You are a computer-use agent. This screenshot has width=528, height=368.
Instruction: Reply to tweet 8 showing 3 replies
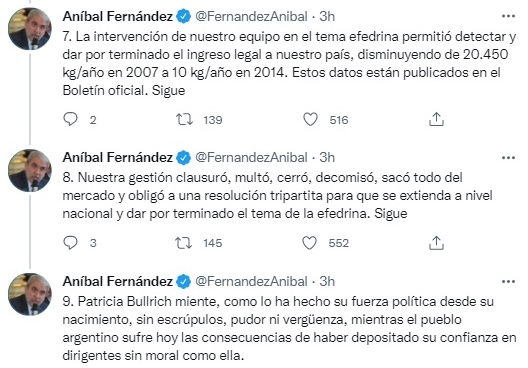[70, 243]
